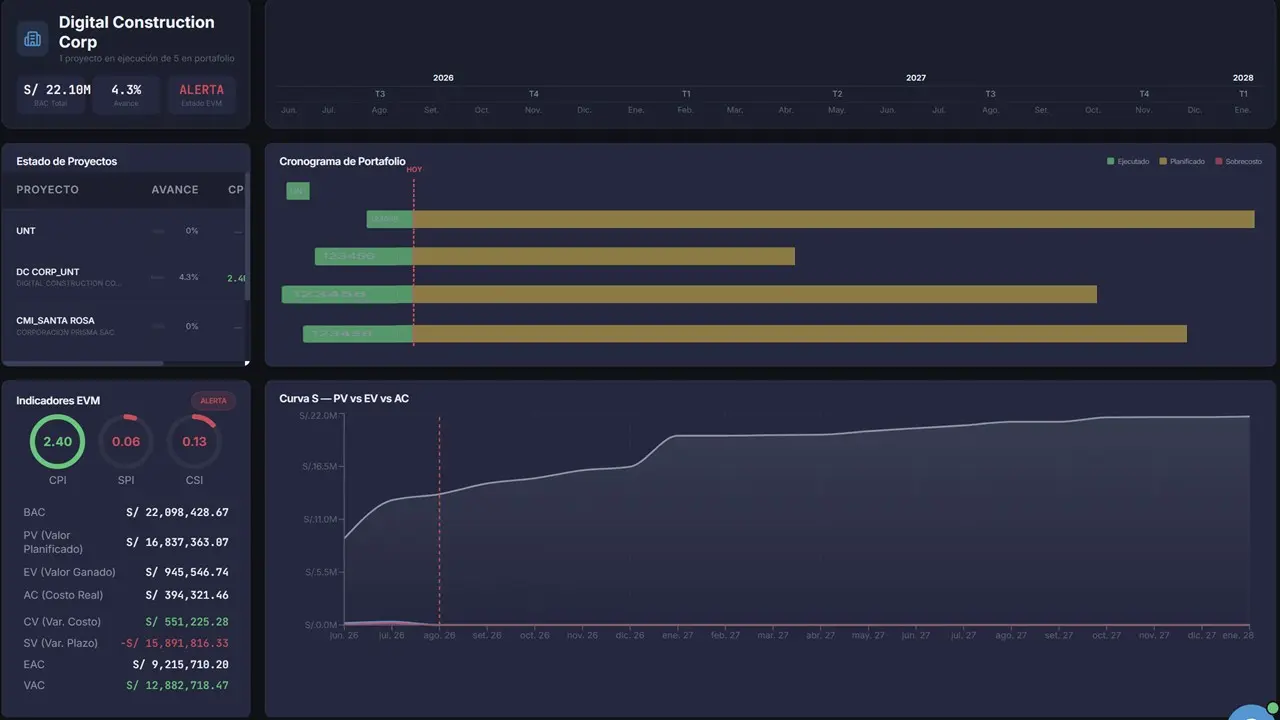Image resolution: width=1280 pixels, height=720 pixels.
Task: Click the green Ejecutado legend swatch
Action: point(1111,161)
